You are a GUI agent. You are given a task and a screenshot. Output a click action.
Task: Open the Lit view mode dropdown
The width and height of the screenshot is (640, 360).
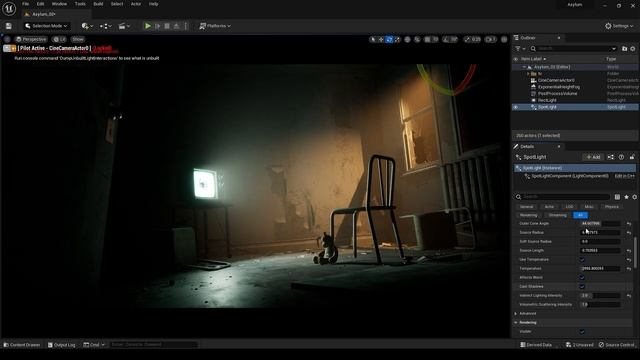pyautogui.click(x=59, y=39)
